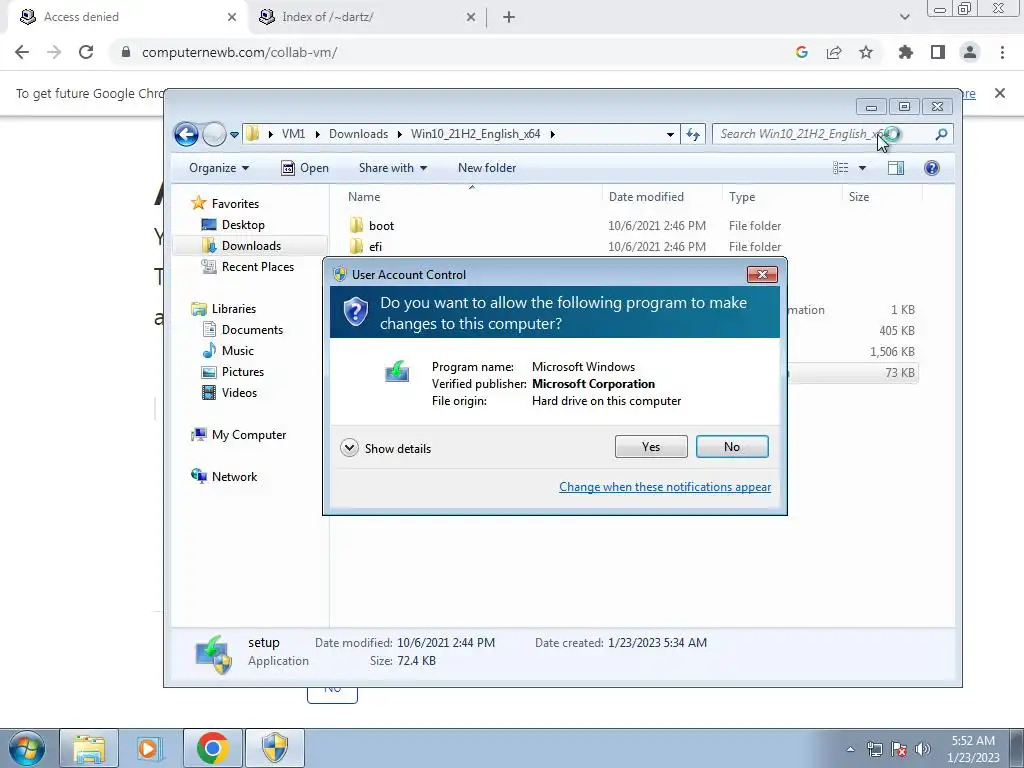The image size is (1024, 768).
Task: Open address bar previous locations dropdown
Action: point(670,135)
